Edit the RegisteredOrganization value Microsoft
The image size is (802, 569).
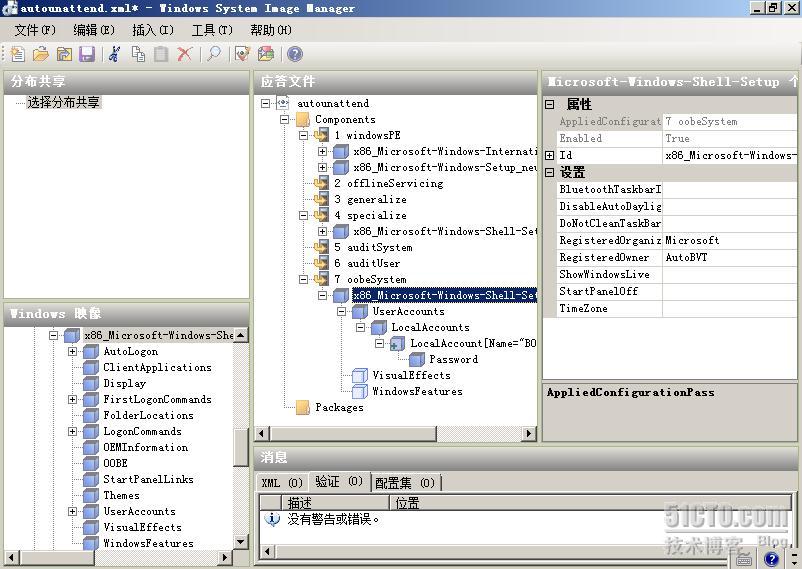729,240
